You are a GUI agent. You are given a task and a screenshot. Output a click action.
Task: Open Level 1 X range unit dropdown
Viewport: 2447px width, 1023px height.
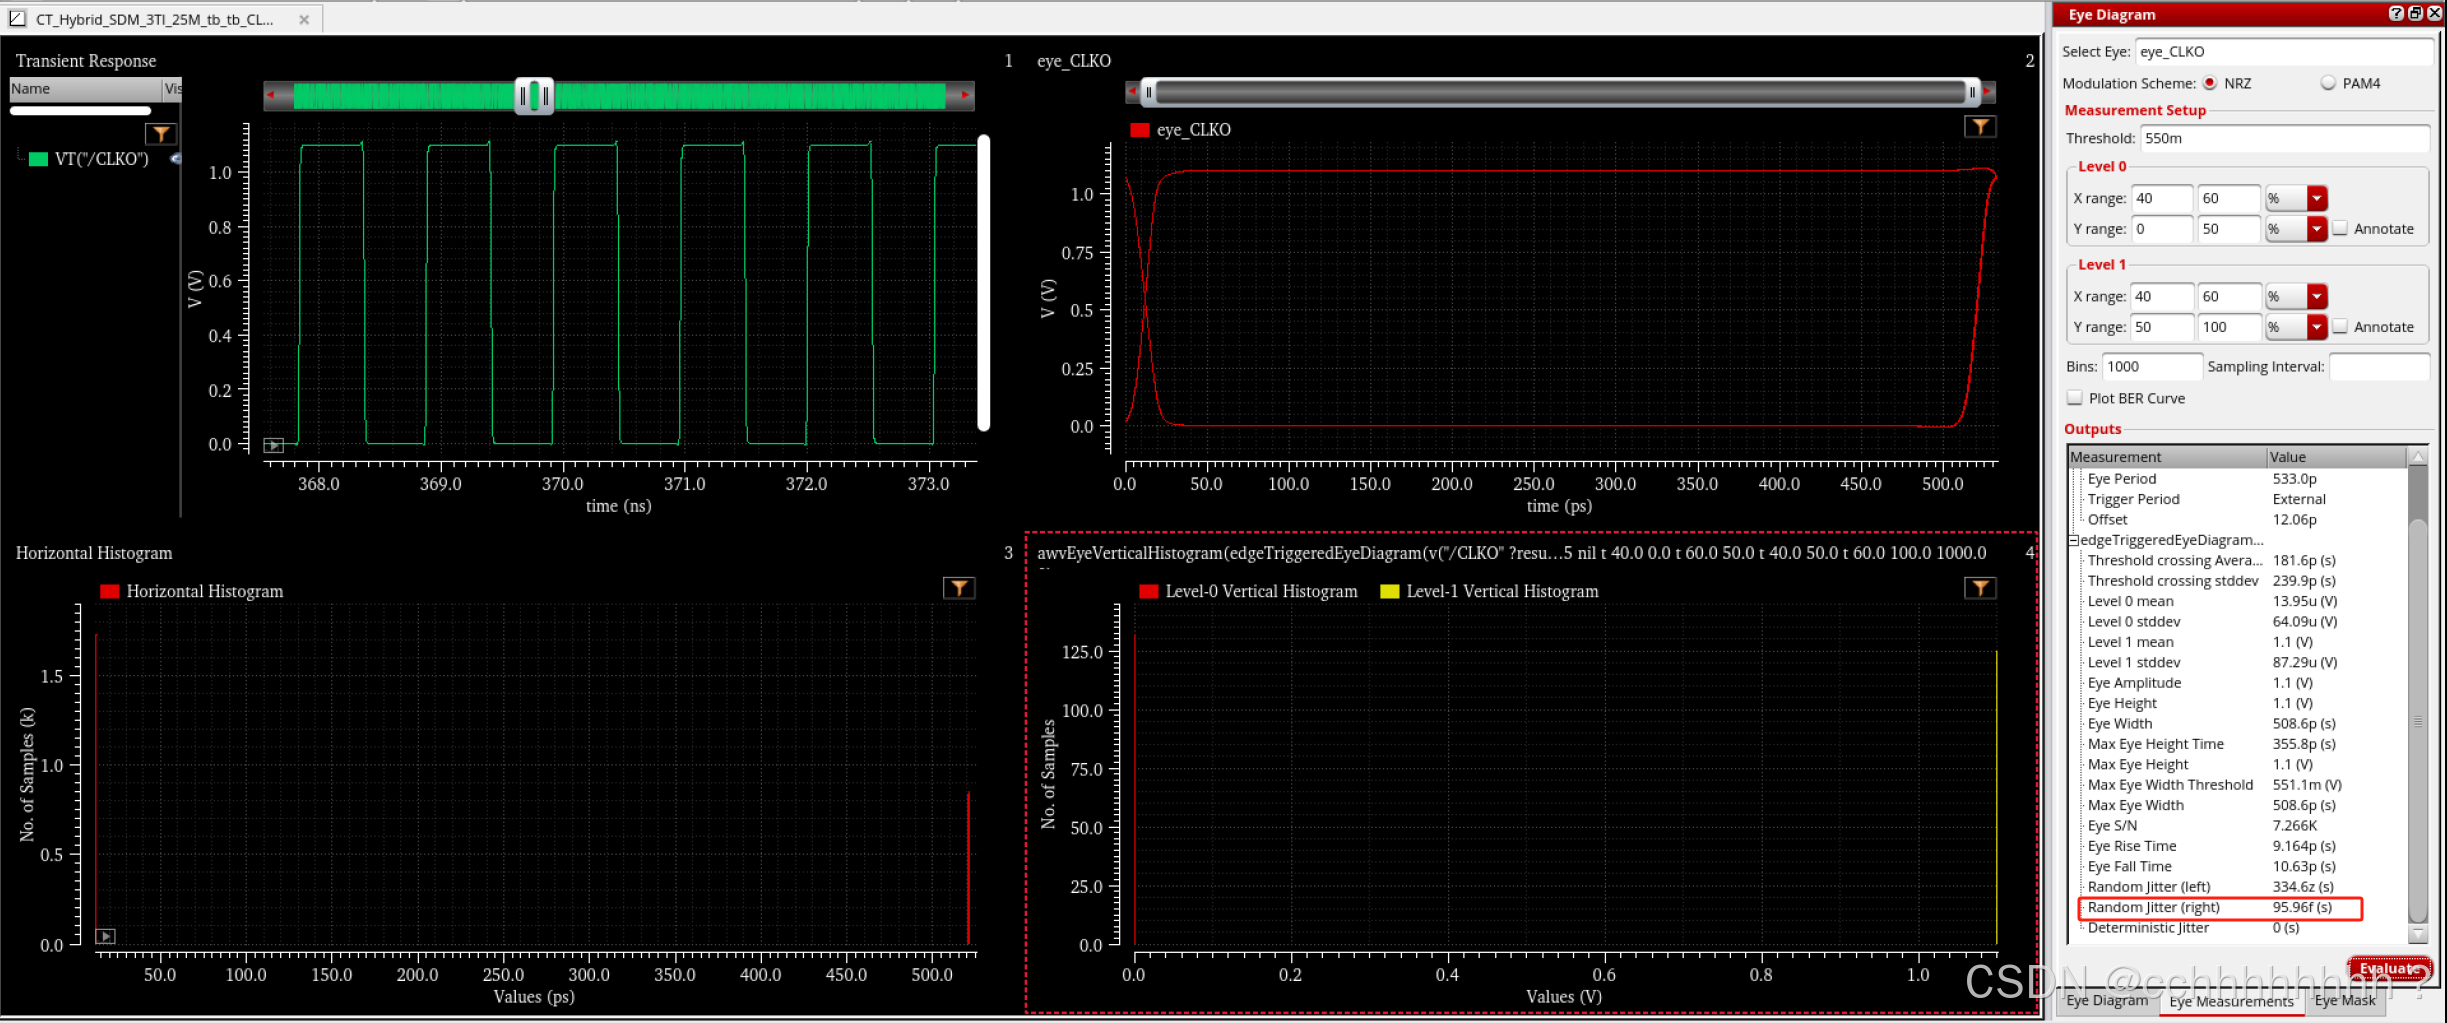click(2317, 296)
